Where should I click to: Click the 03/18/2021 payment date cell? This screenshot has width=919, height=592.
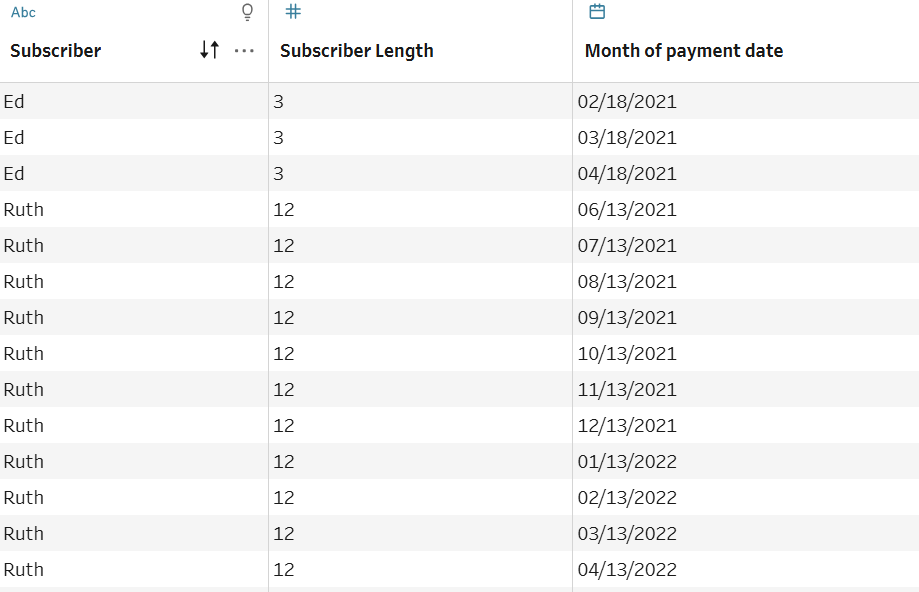click(627, 138)
